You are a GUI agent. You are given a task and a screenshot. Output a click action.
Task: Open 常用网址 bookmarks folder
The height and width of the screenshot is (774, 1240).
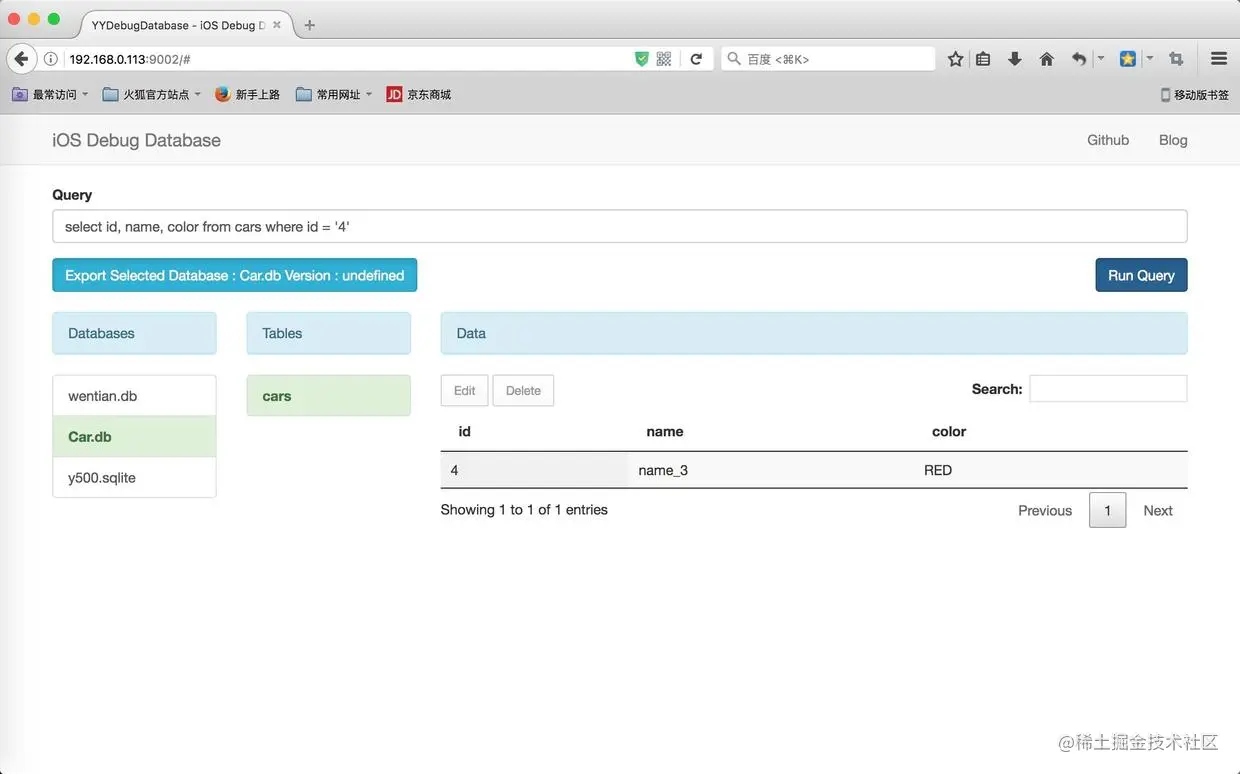pyautogui.click(x=334, y=94)
